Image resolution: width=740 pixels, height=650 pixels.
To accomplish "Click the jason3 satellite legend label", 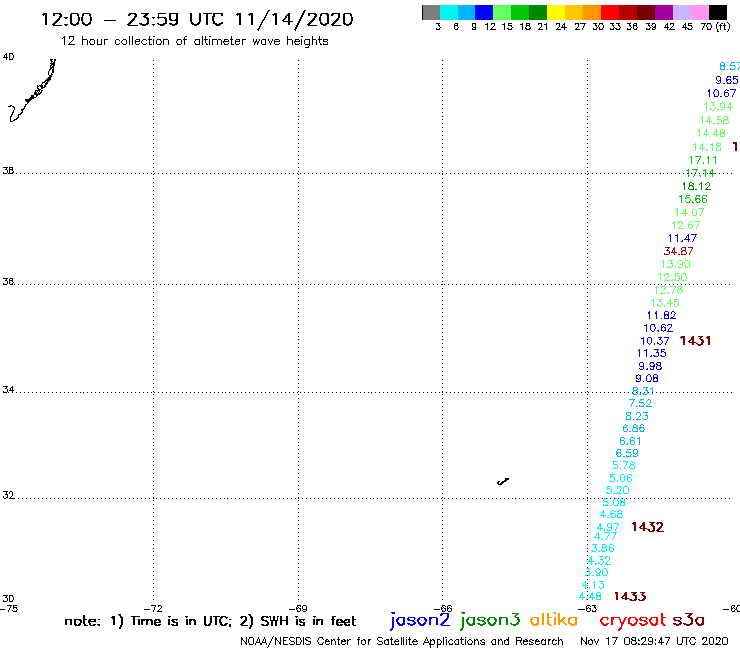I will tap(490, 620).
